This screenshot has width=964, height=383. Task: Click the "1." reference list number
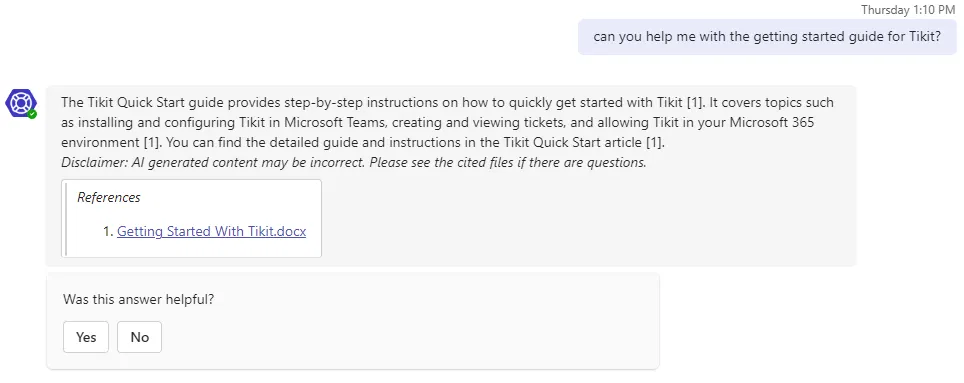coord(108,232)
